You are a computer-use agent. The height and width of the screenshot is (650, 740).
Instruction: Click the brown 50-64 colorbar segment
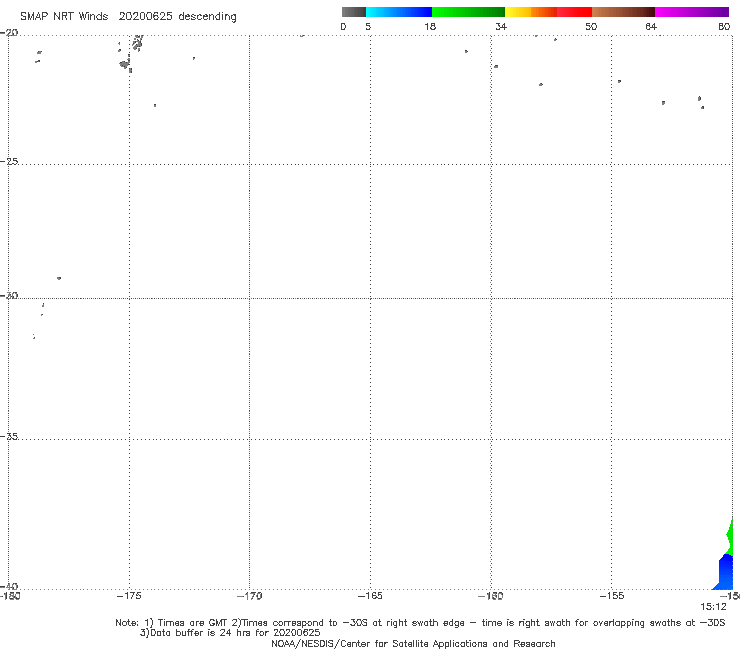coord(623,12)
